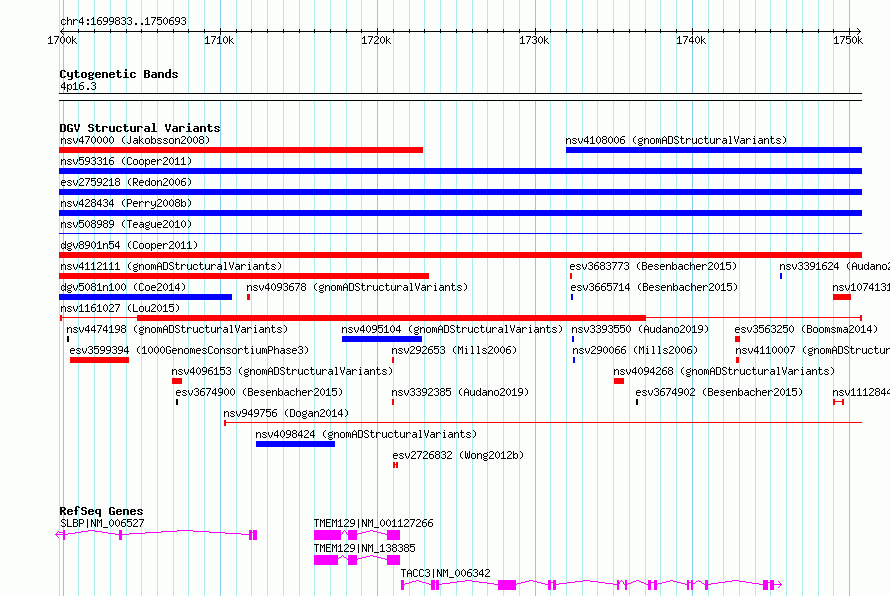Click blue bar under nsv4098424
The image size is (890, 596).
(295, 444)
